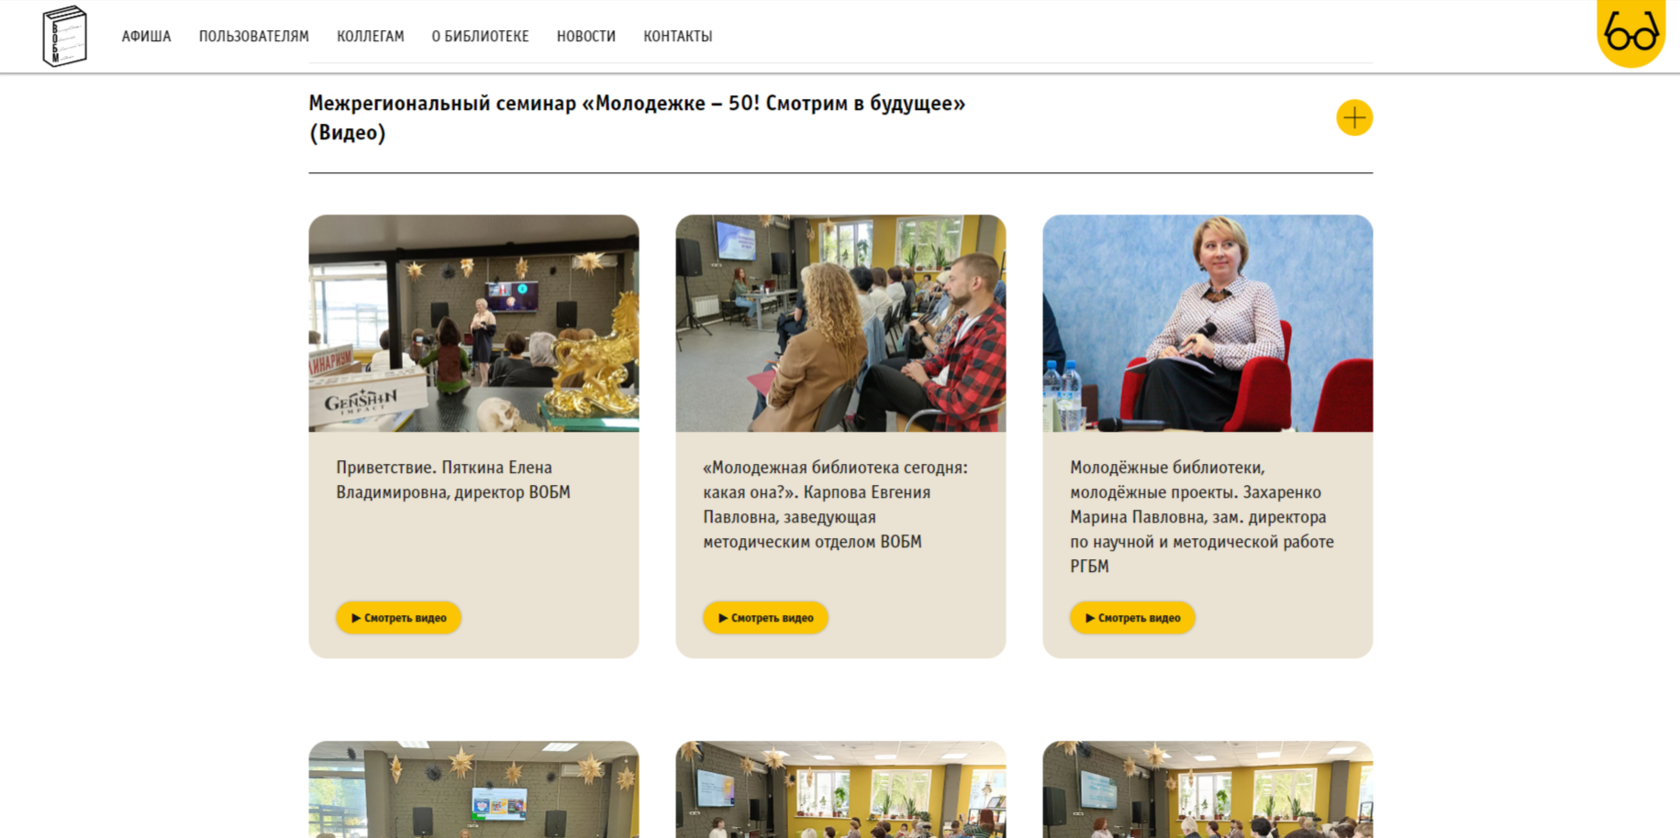
Task: Click the Приветствие card title text
Action: click(x=453, y=480)
